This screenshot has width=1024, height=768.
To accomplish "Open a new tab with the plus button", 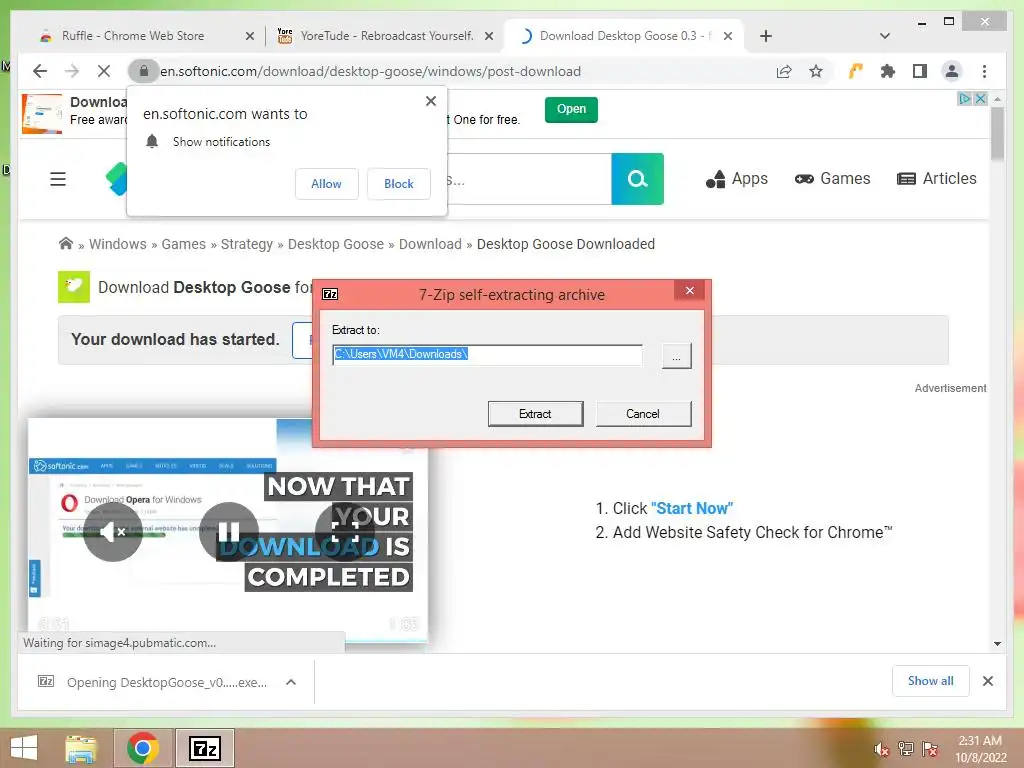I will pos(765,36).
